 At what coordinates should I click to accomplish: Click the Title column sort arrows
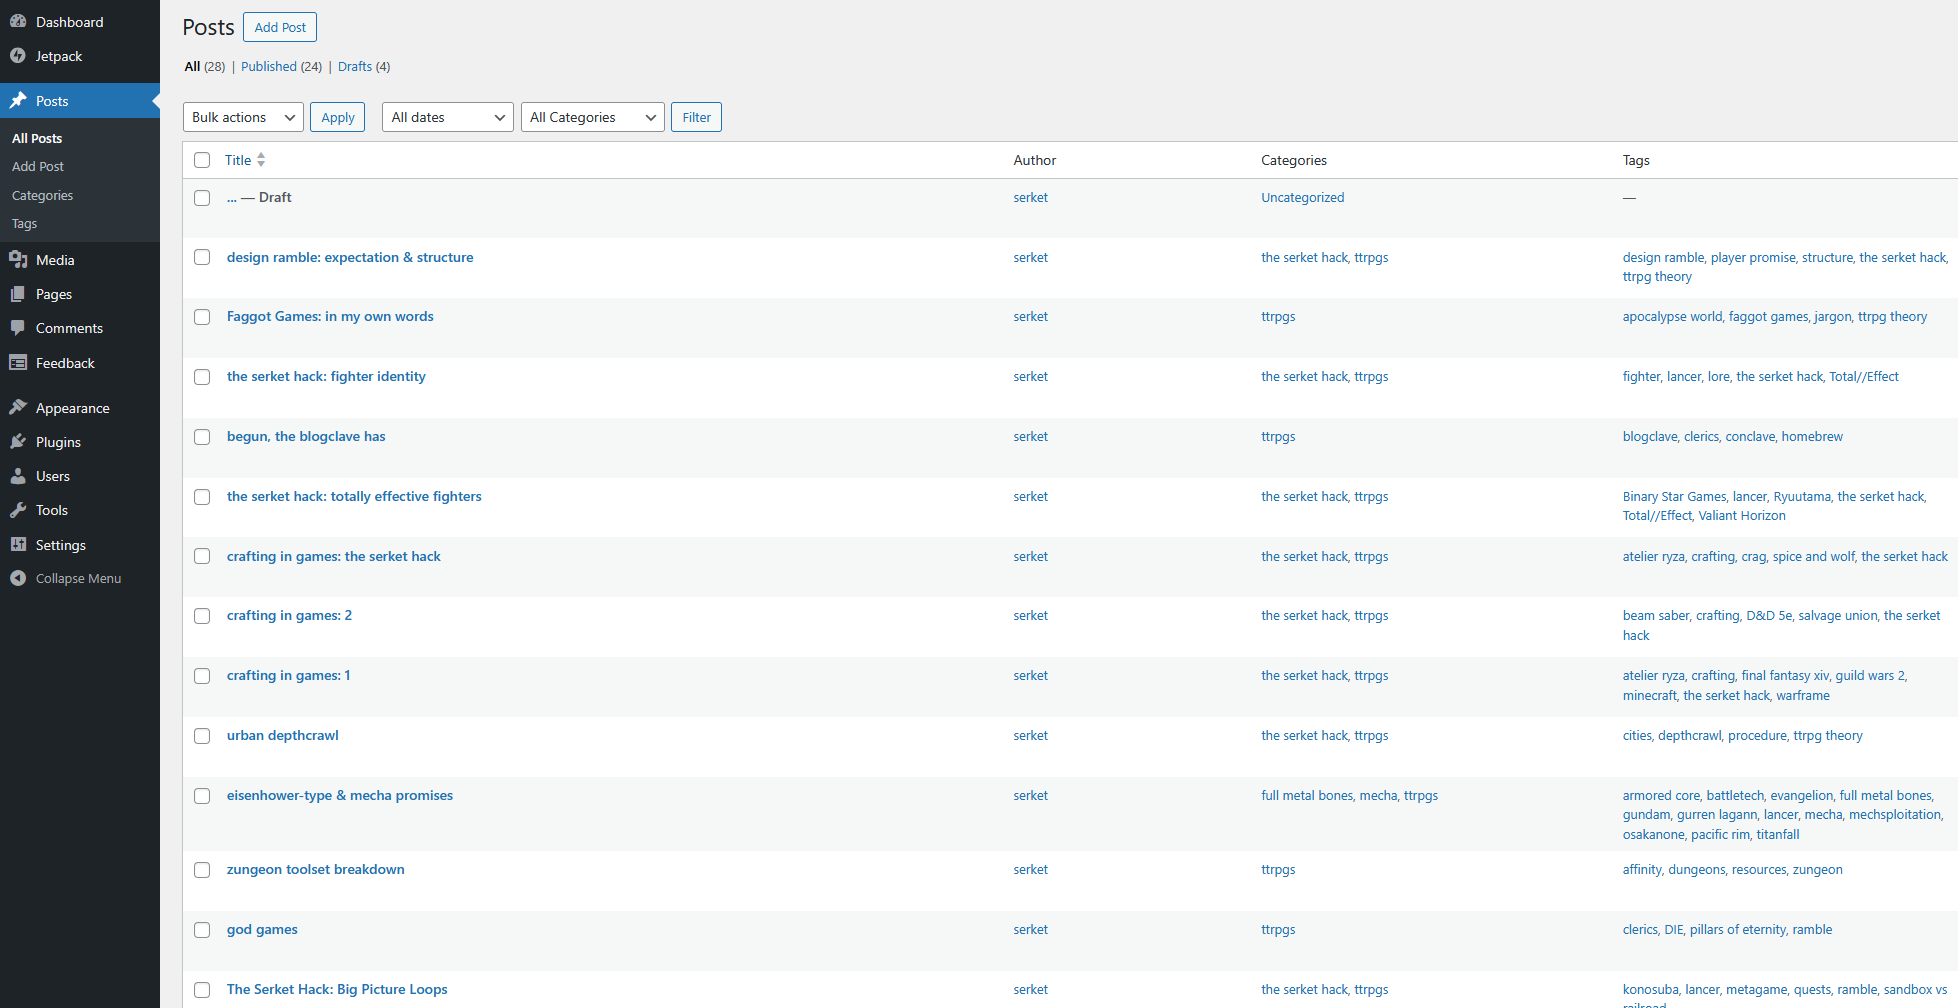pyautogui.click(x=261, y=160)
